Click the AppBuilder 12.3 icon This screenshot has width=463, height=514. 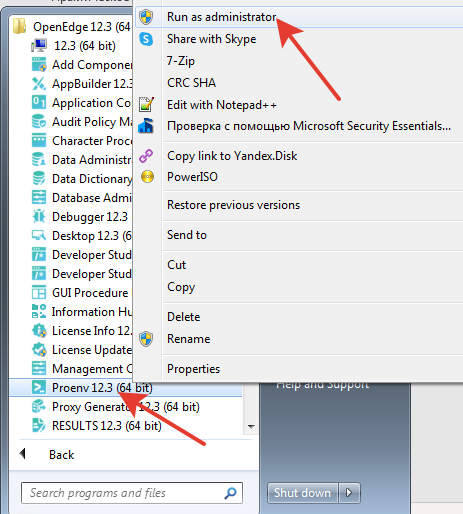(39, 84)
